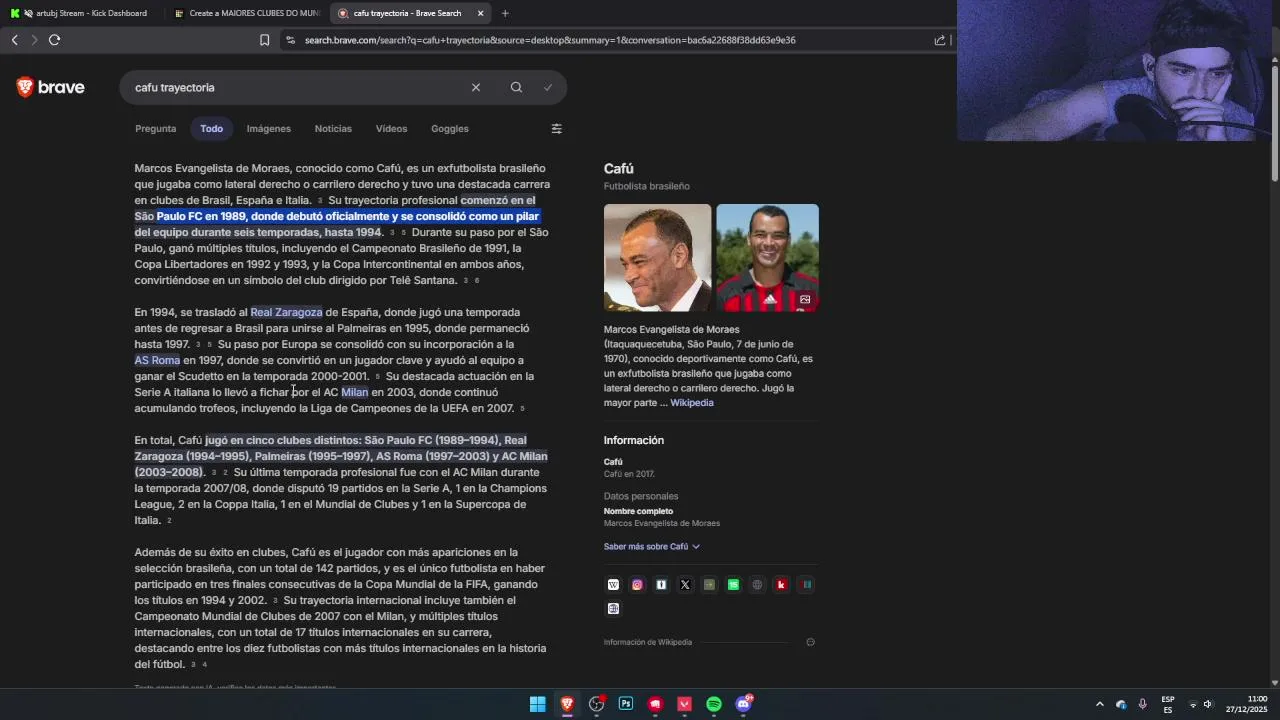Click the 'Real Zaragoza' highlighted text
The image size is (1280, 720).
tap(286, 312)
